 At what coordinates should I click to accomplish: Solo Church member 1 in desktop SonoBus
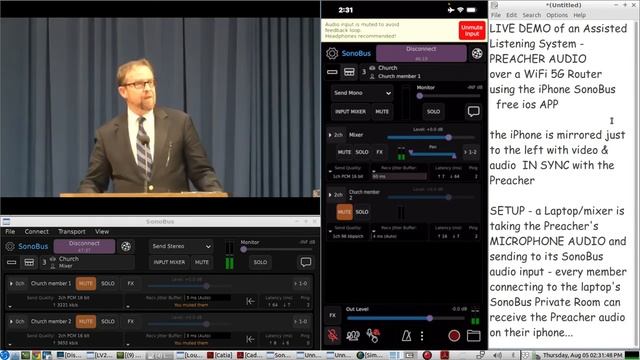108,283
